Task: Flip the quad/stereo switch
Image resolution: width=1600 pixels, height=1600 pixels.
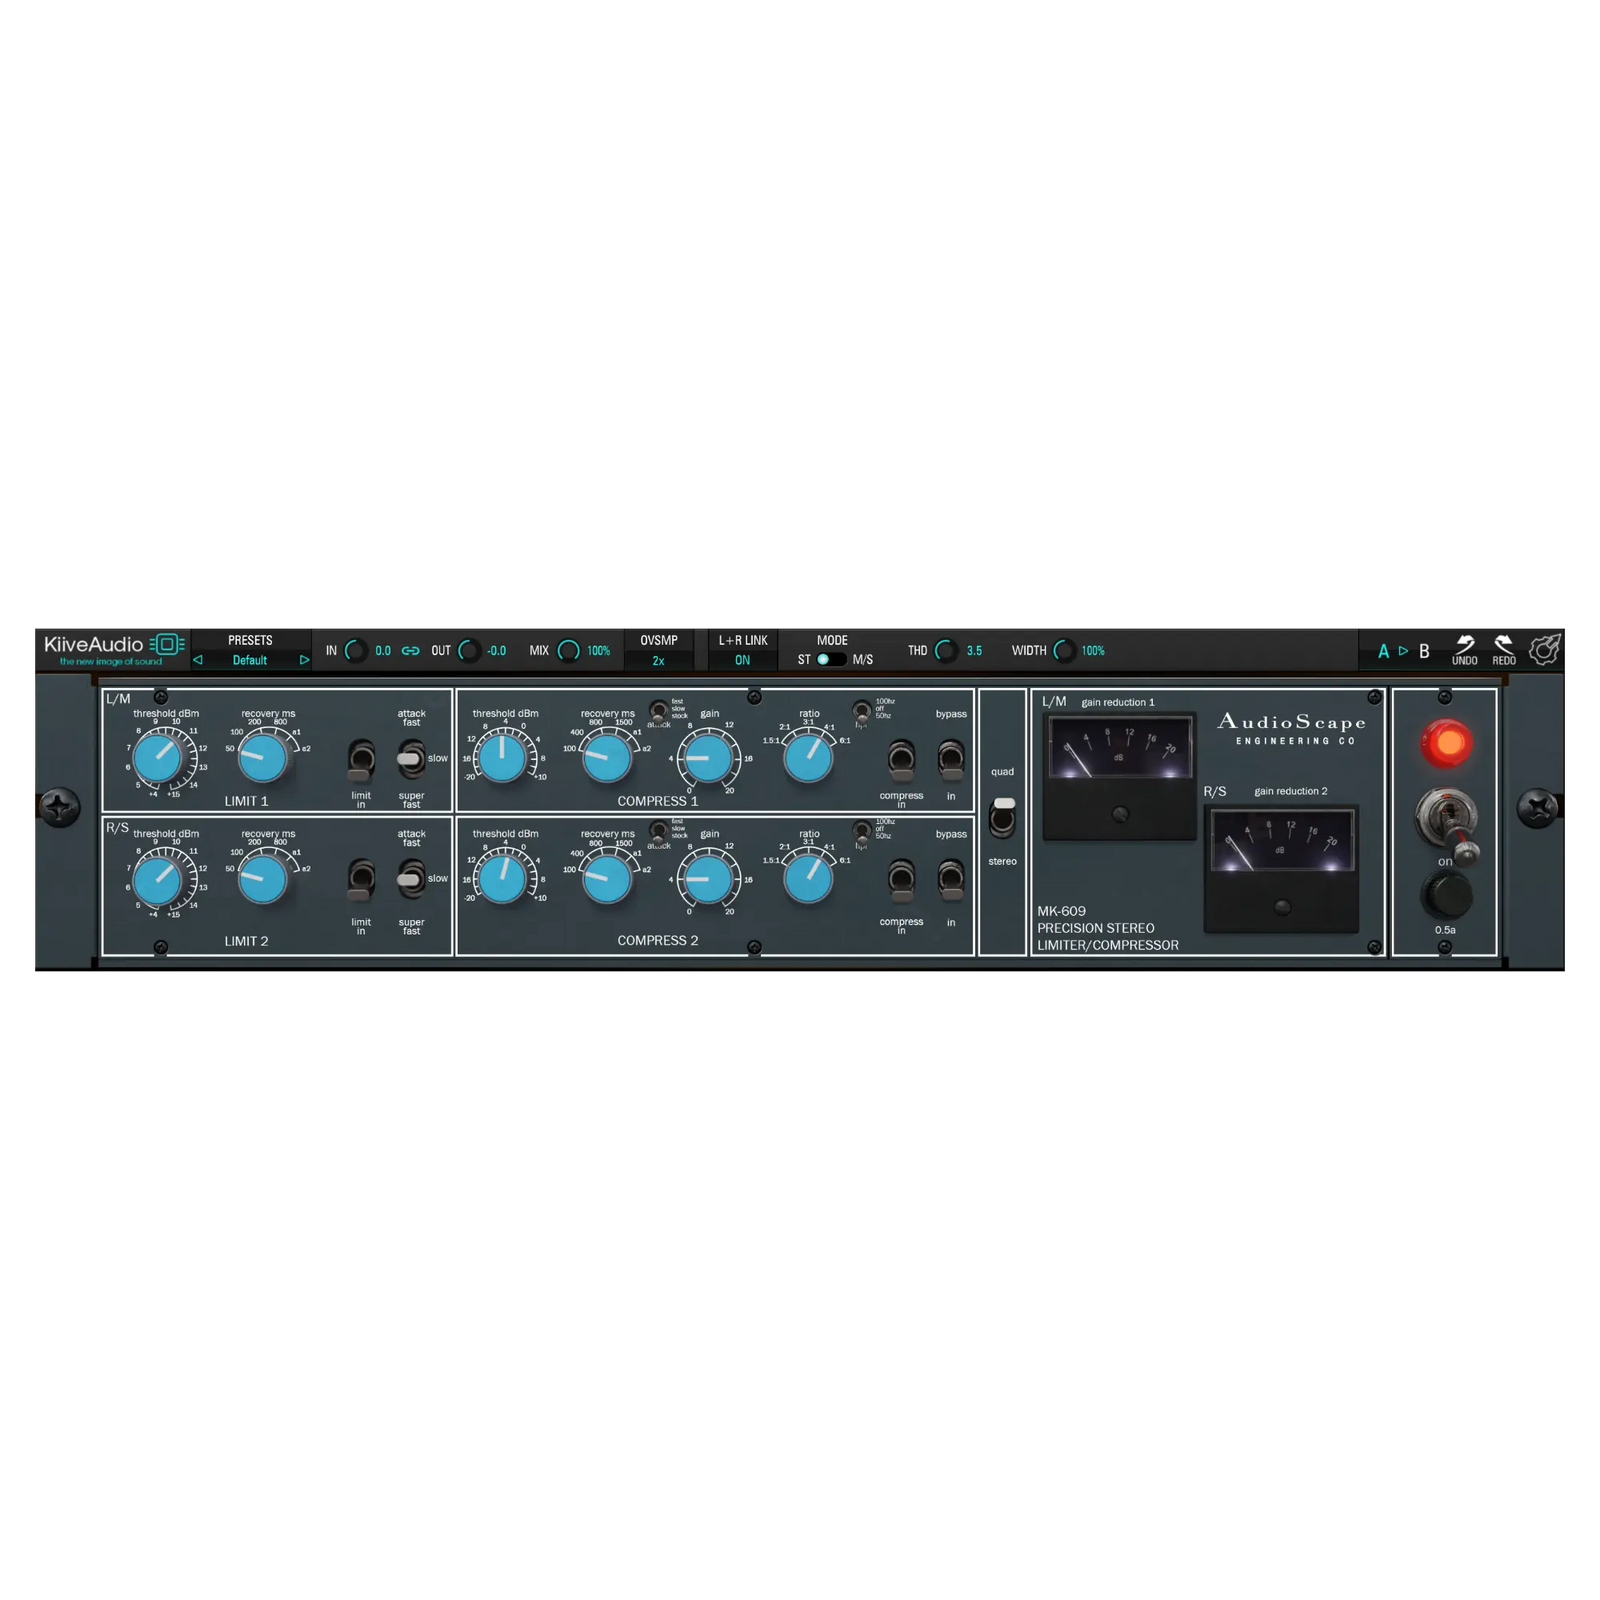Action: pos(1003,817)
